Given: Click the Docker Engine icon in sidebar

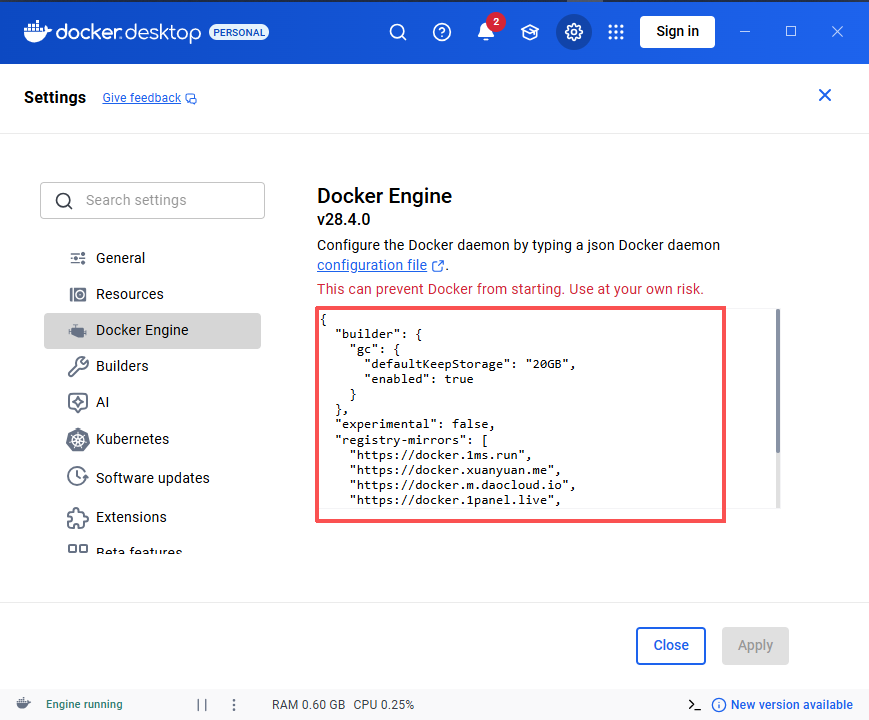Looking at the screenshot, I should (78, 331).
